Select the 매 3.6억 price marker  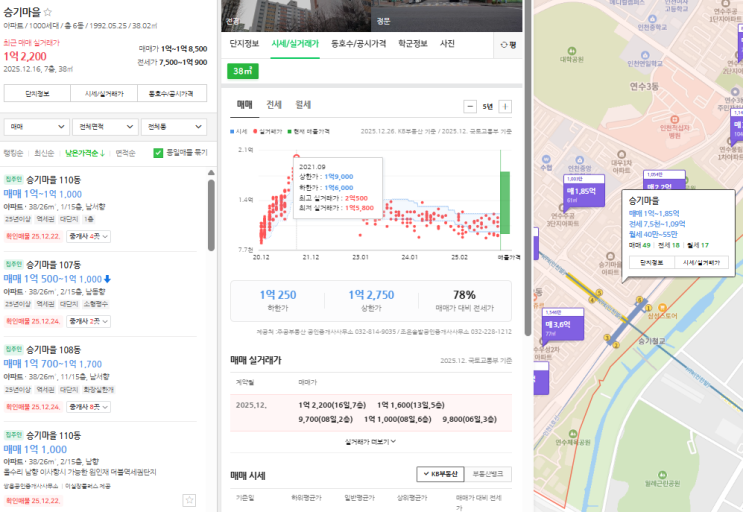point(563,324)
